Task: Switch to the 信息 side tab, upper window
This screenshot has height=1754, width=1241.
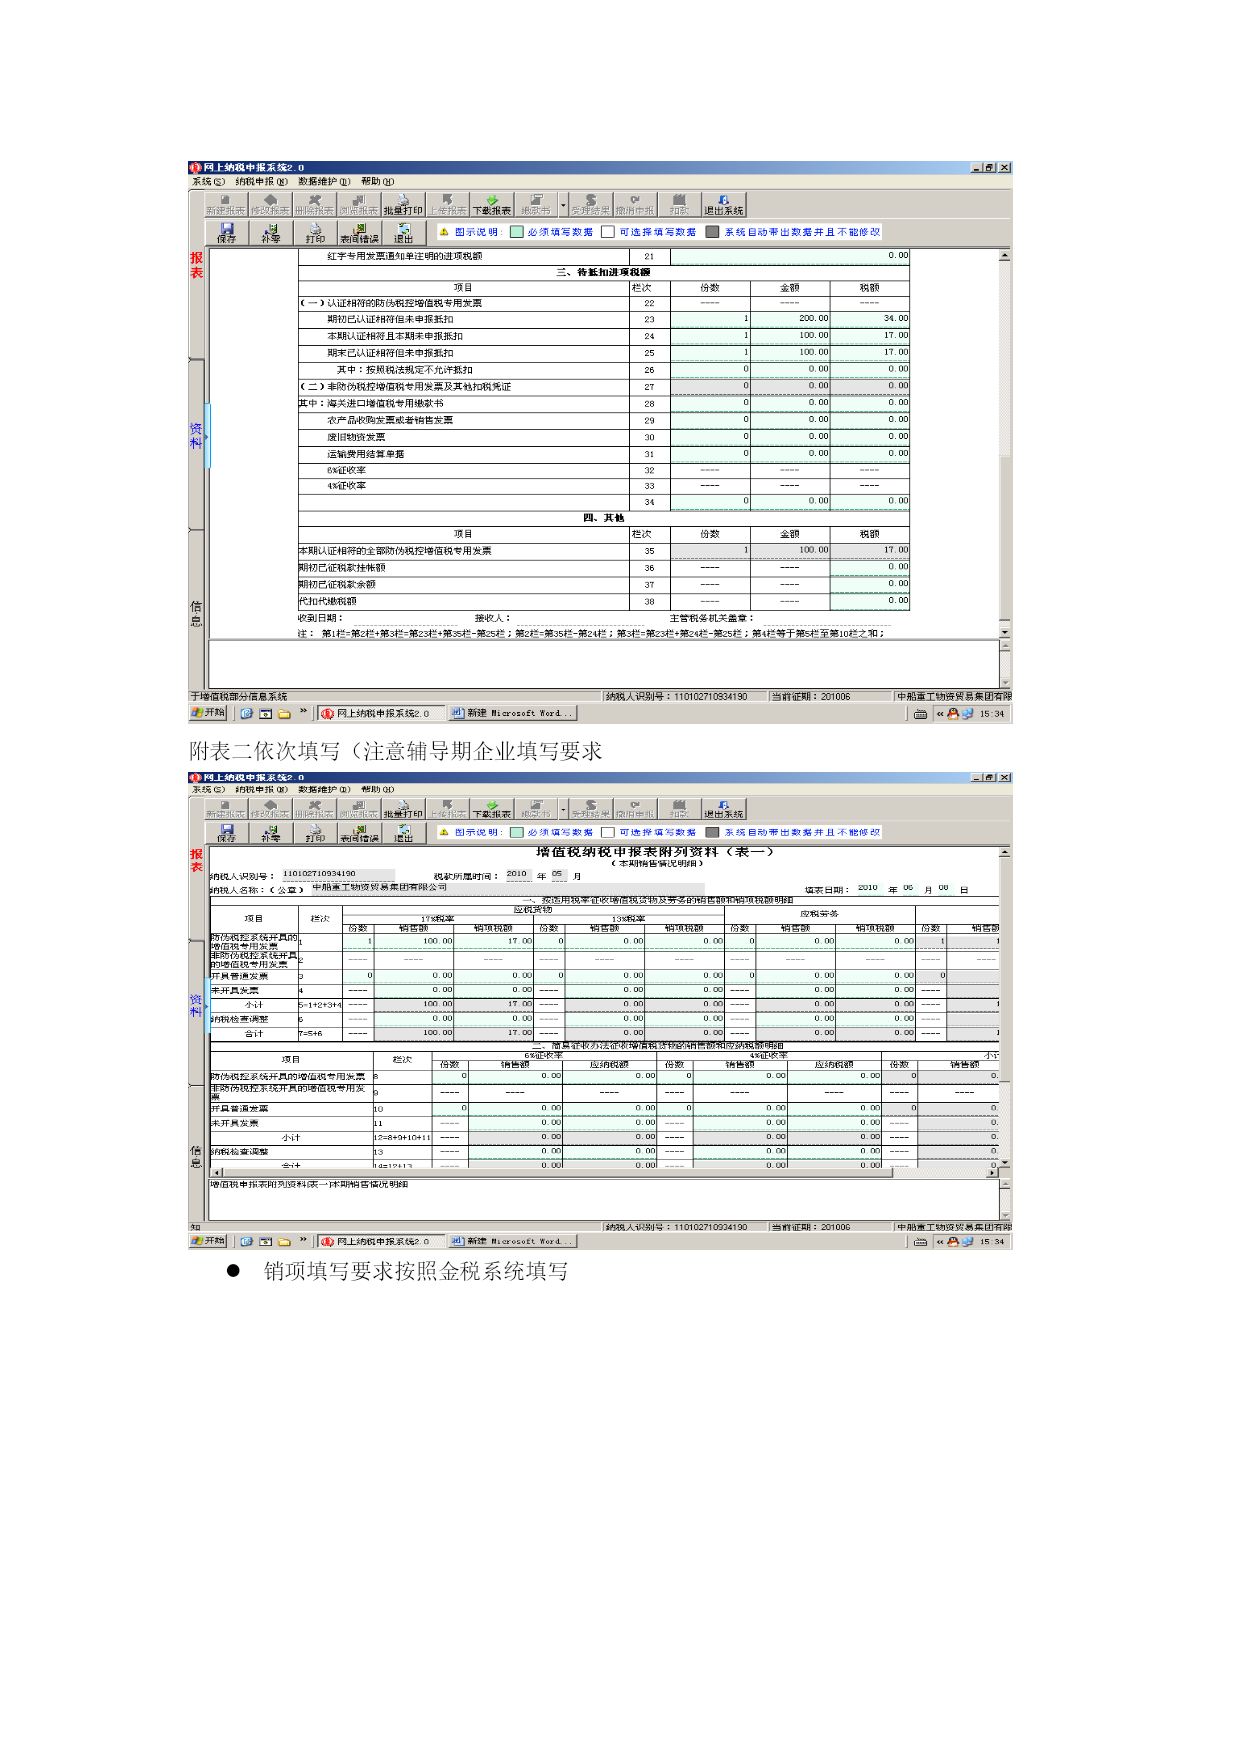Action: point(196,613)
